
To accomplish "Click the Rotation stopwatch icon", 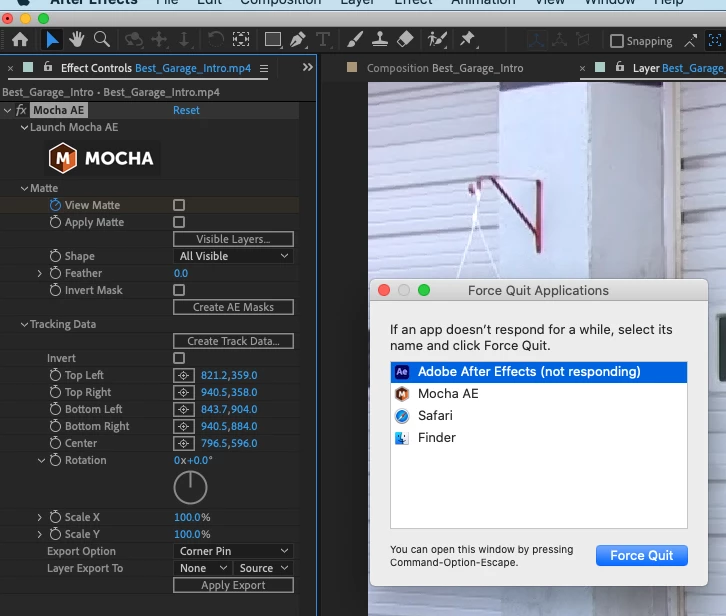I will coord(55,460).
